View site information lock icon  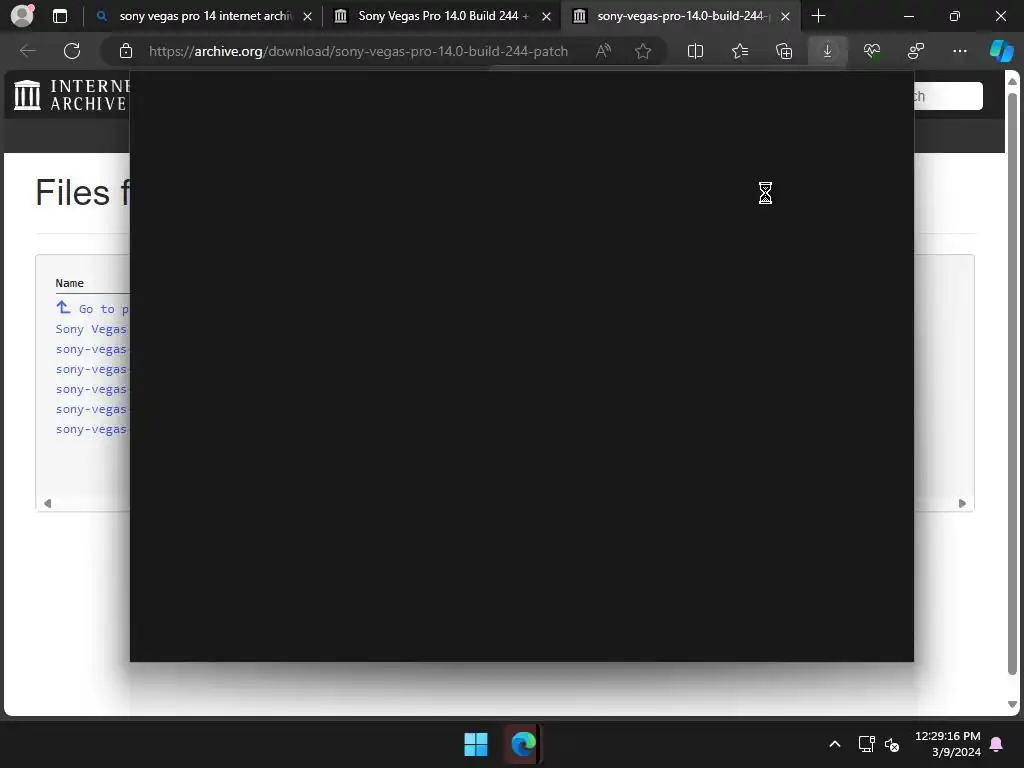tap(126, 51)
